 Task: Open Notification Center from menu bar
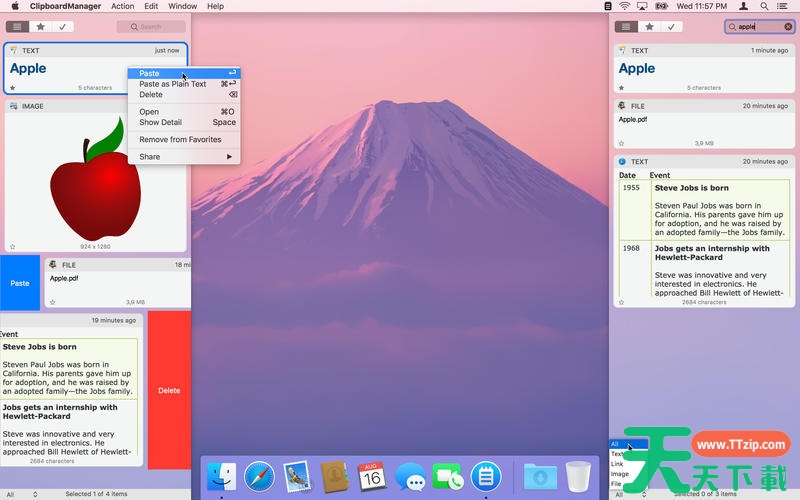pos(782,6)
